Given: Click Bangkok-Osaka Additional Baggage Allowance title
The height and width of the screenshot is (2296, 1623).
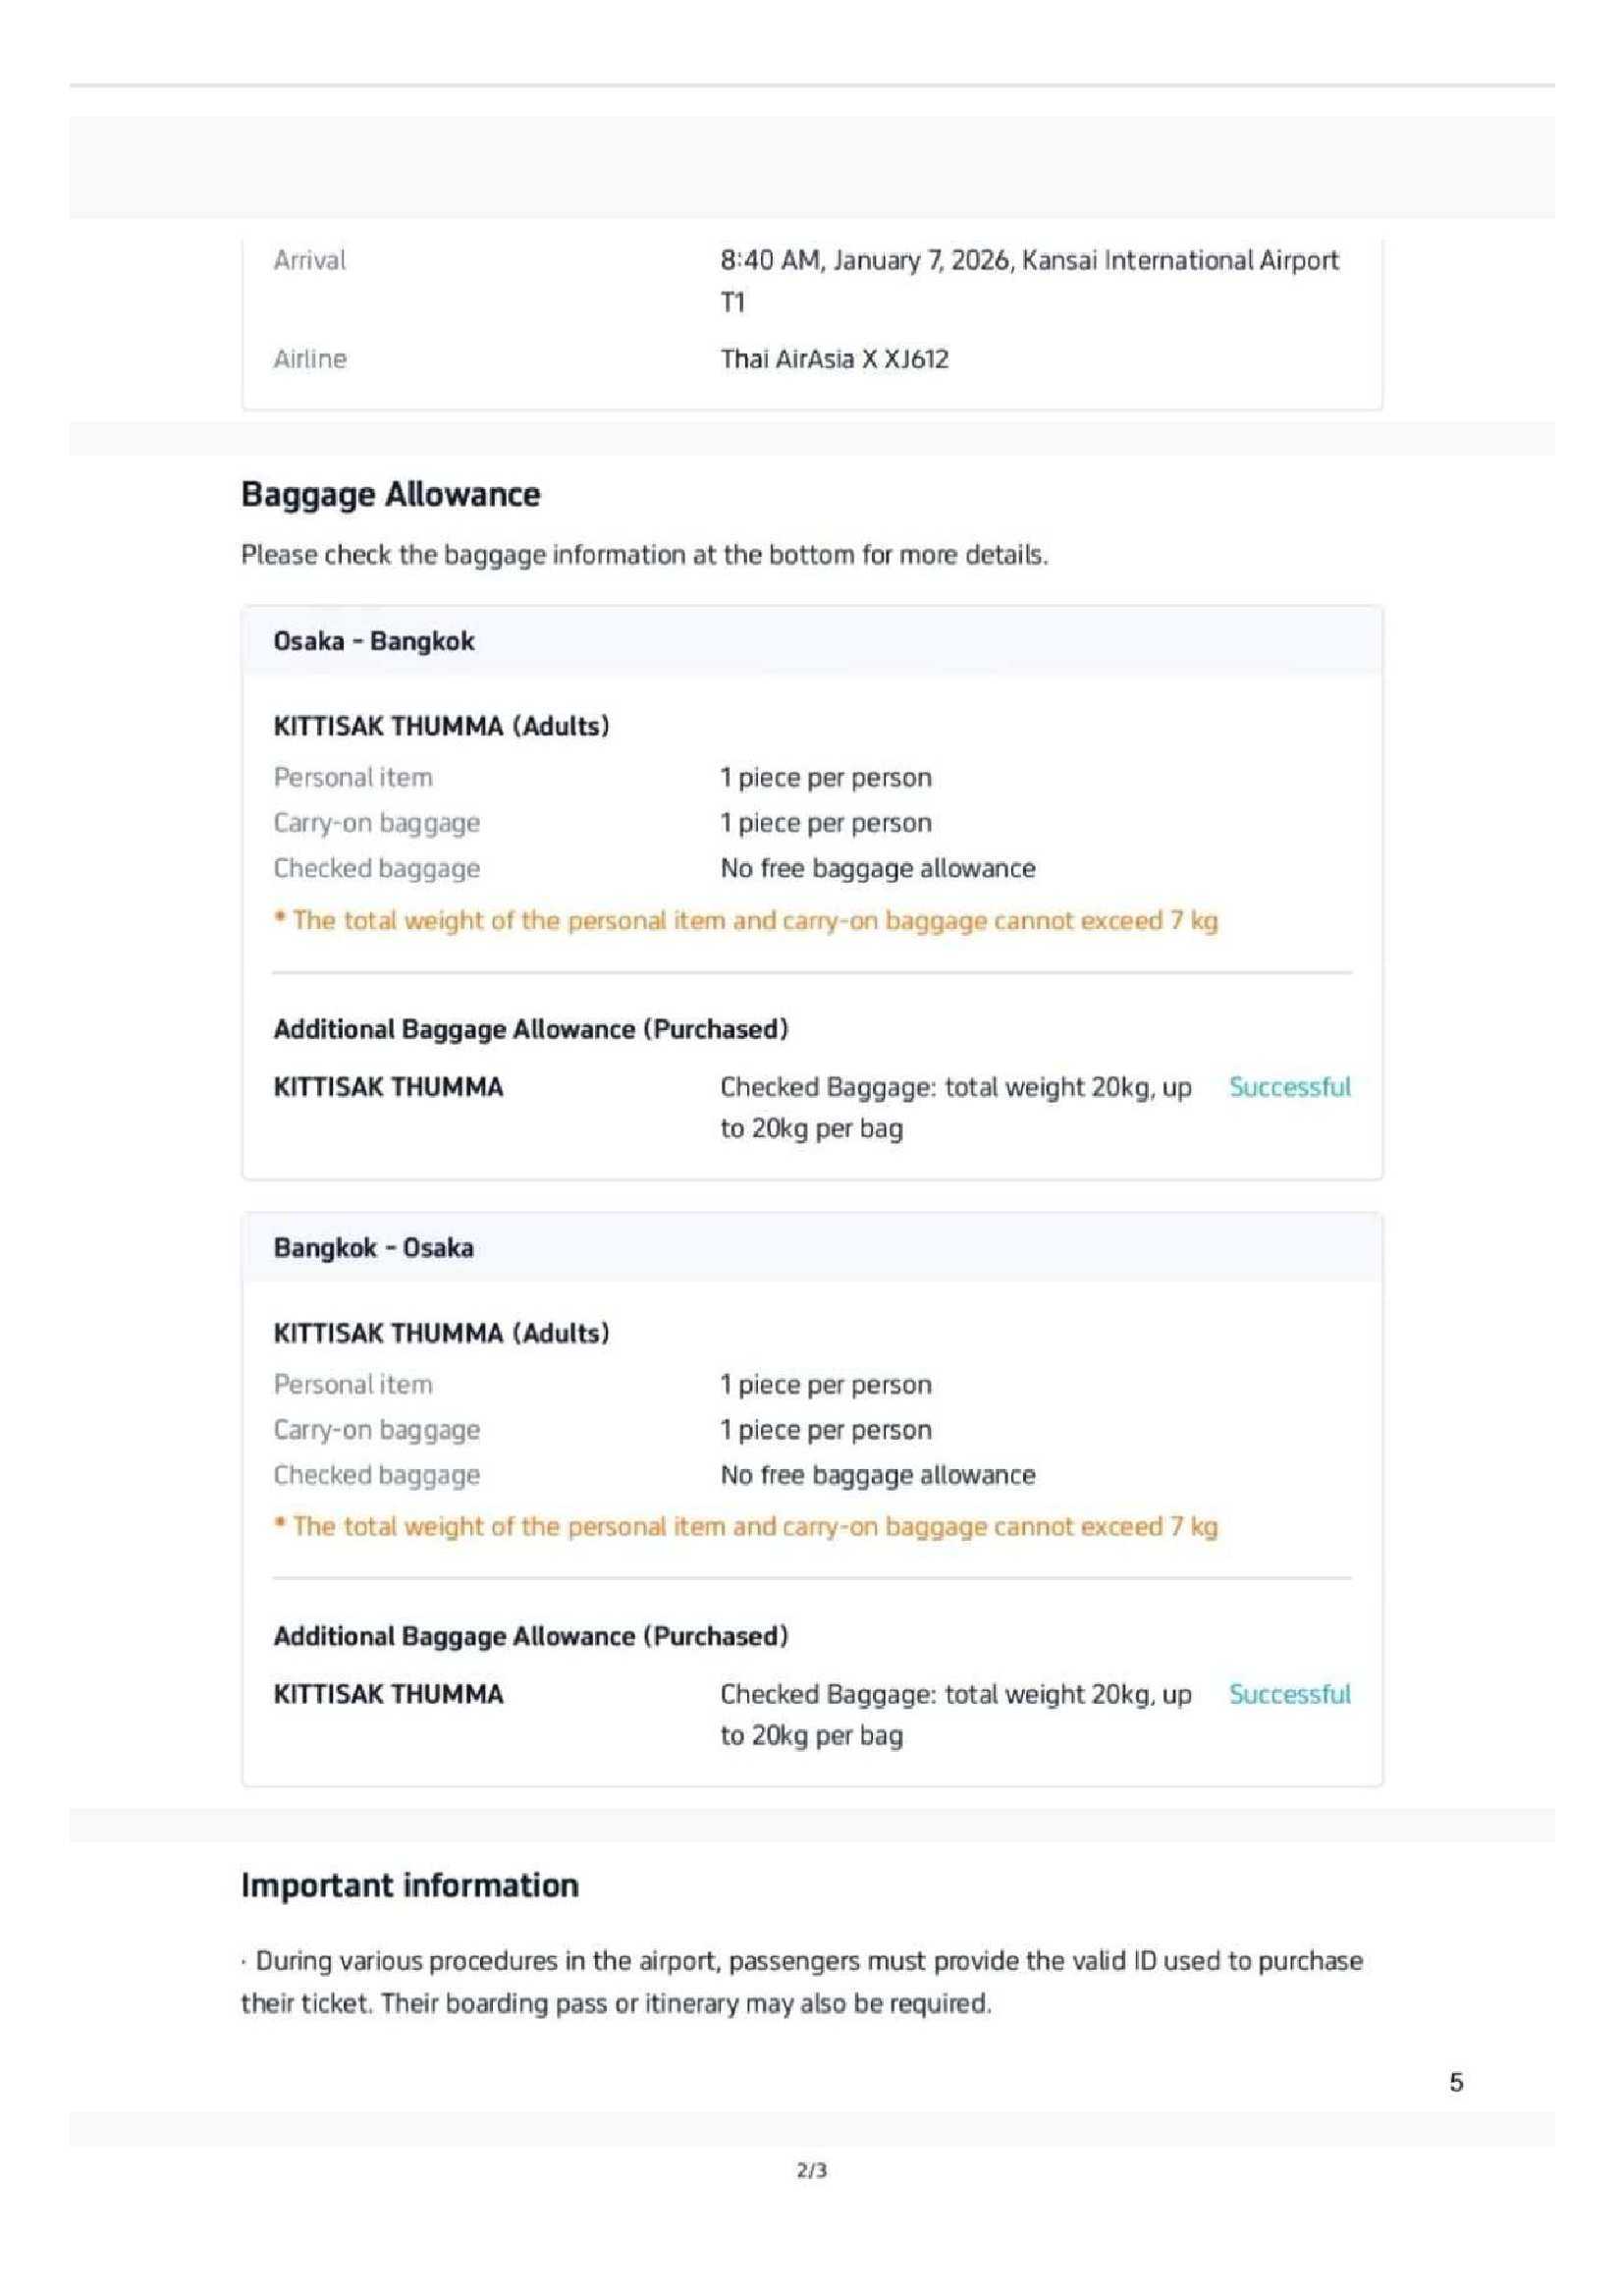Looking at the screenshot, I should click(530, 1636).
